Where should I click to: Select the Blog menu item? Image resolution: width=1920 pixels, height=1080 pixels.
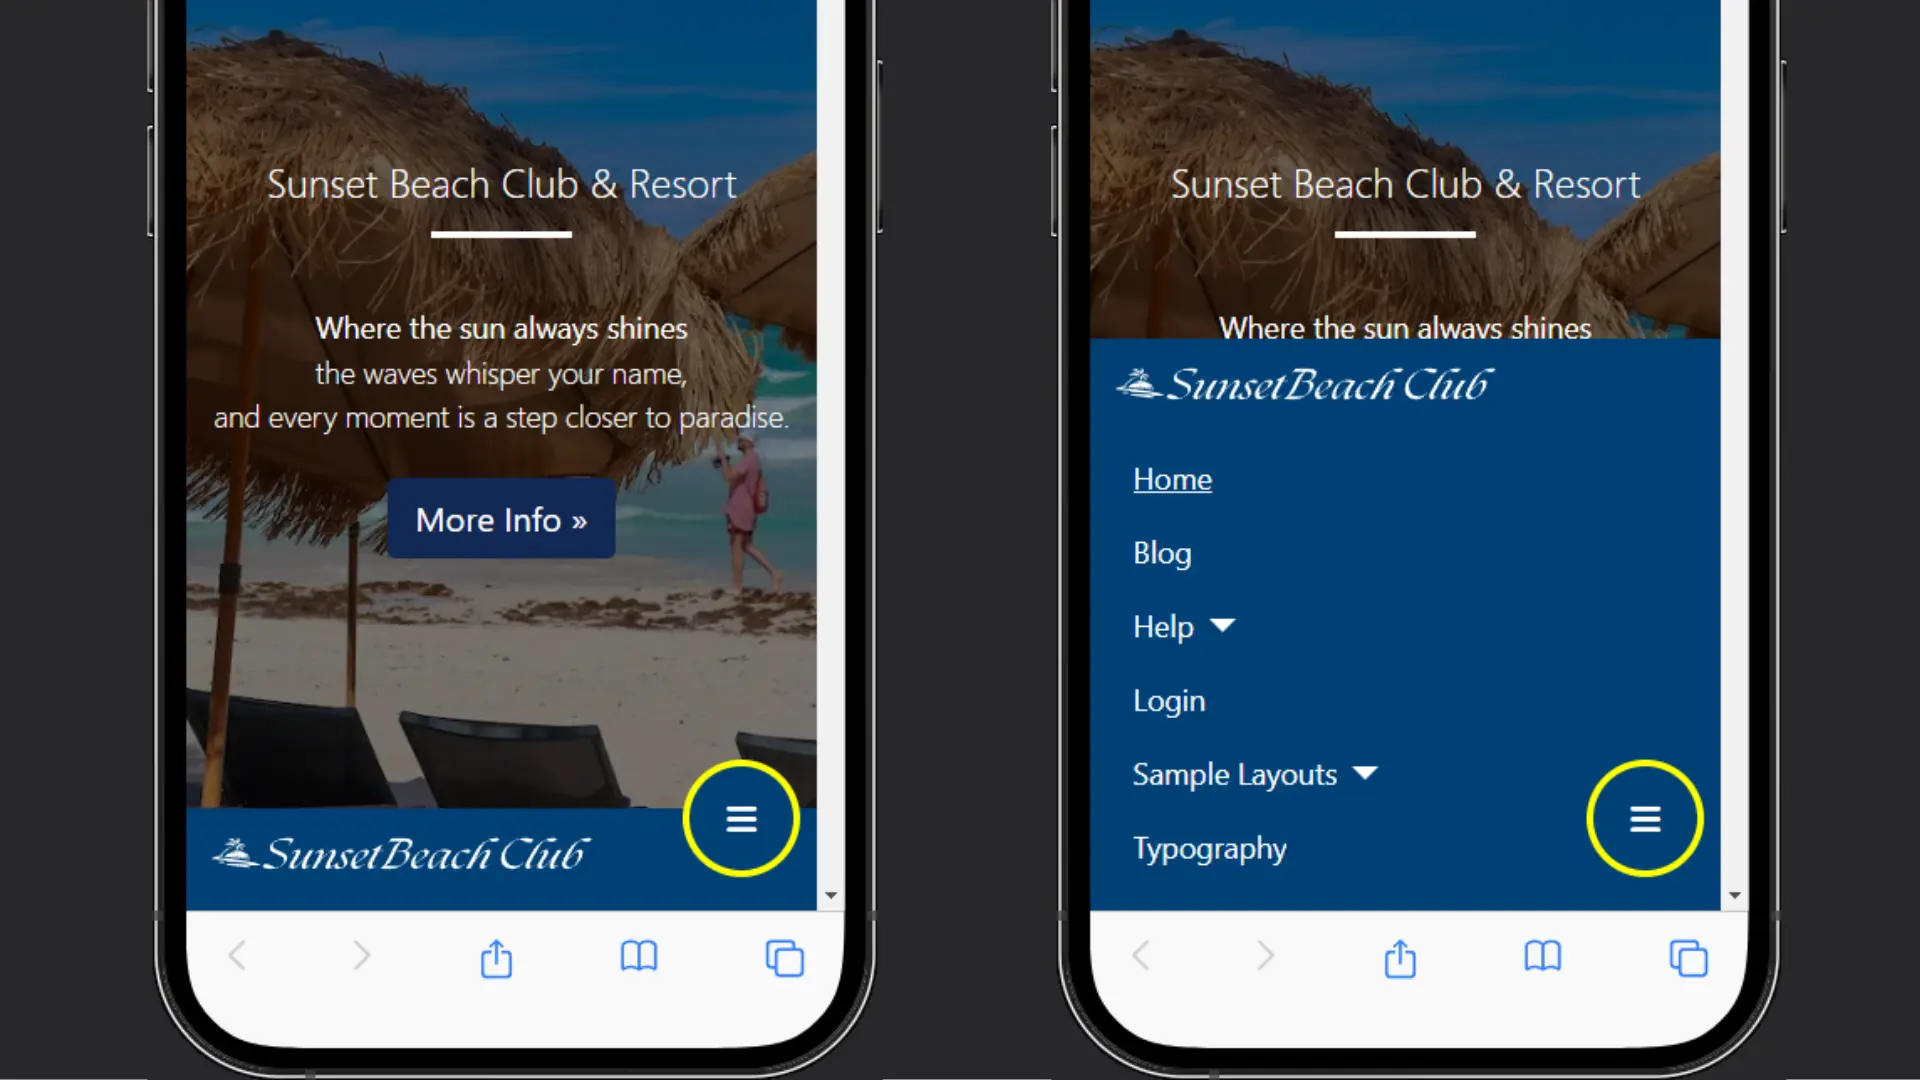click(x=1160, y=551)
